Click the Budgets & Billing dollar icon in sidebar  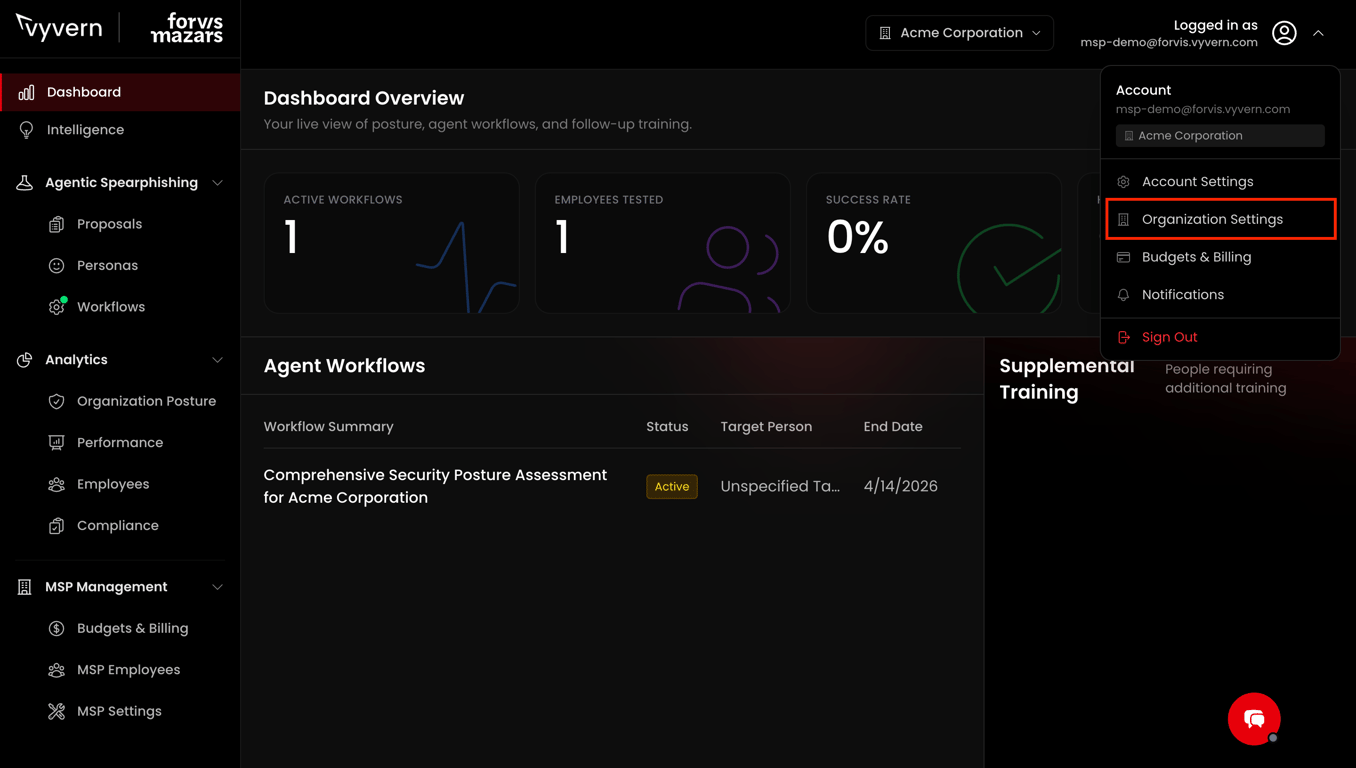[57, 628]
